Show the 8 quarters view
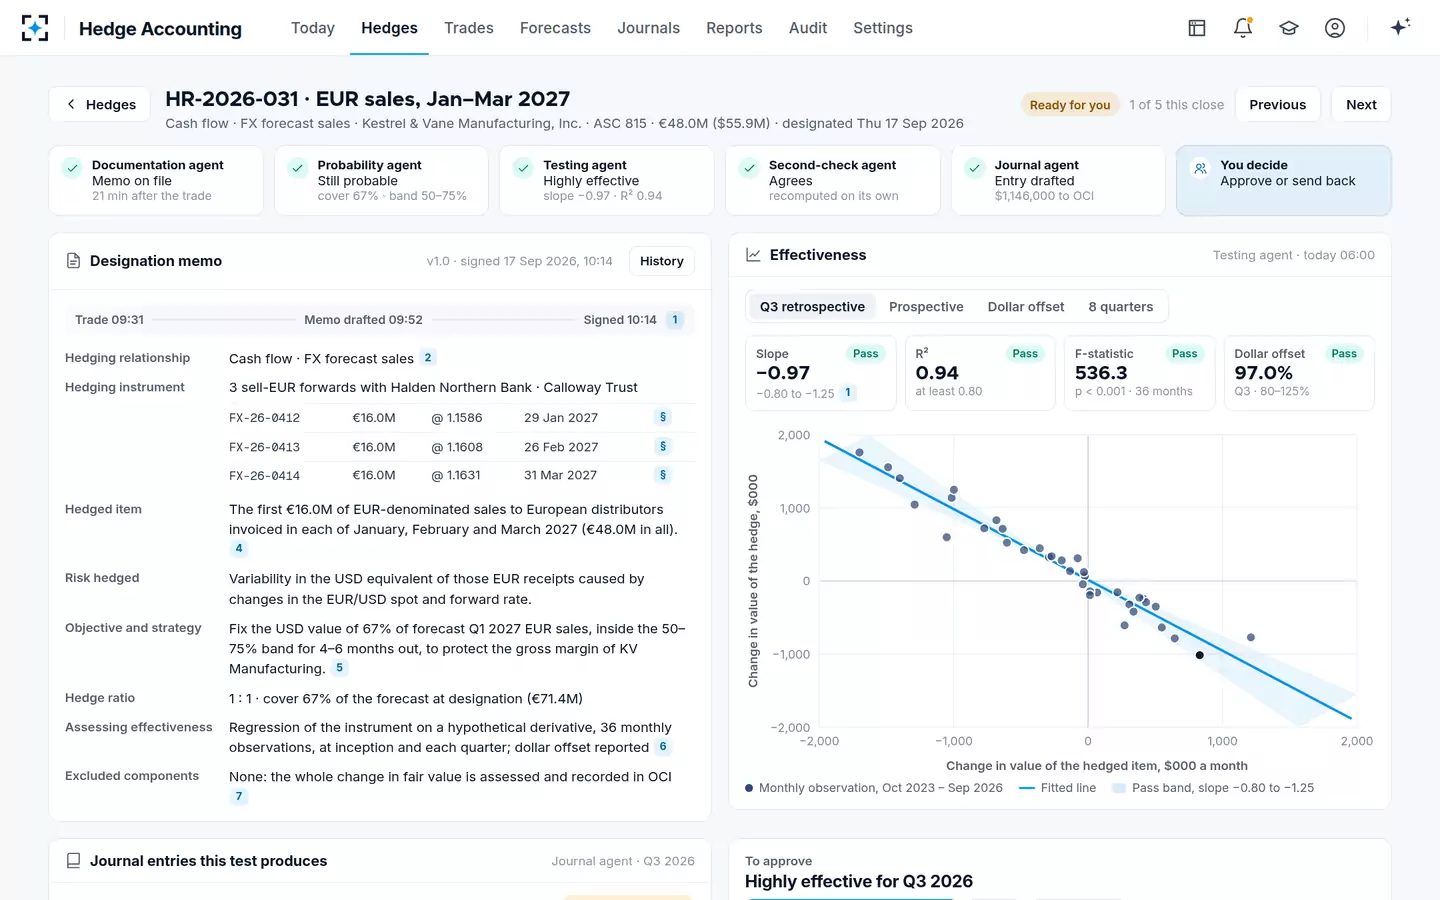The image size is (1440, 900). (x=1121, y=307)
